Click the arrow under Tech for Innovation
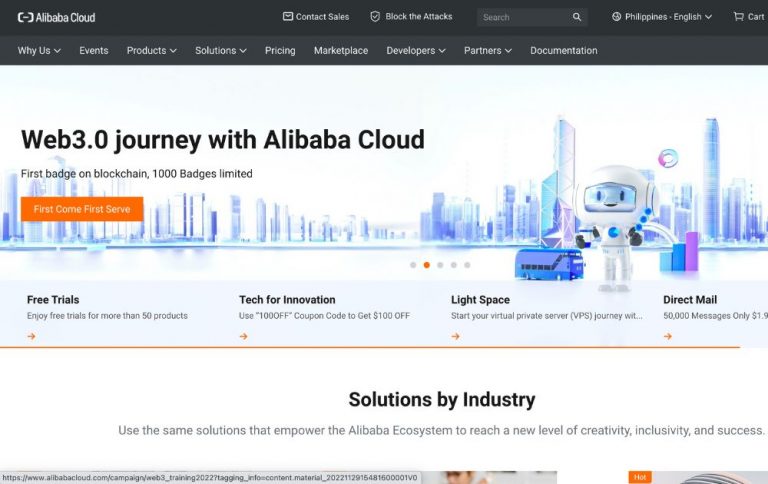The height and width of the screenshot is (484, 768). 244,336
